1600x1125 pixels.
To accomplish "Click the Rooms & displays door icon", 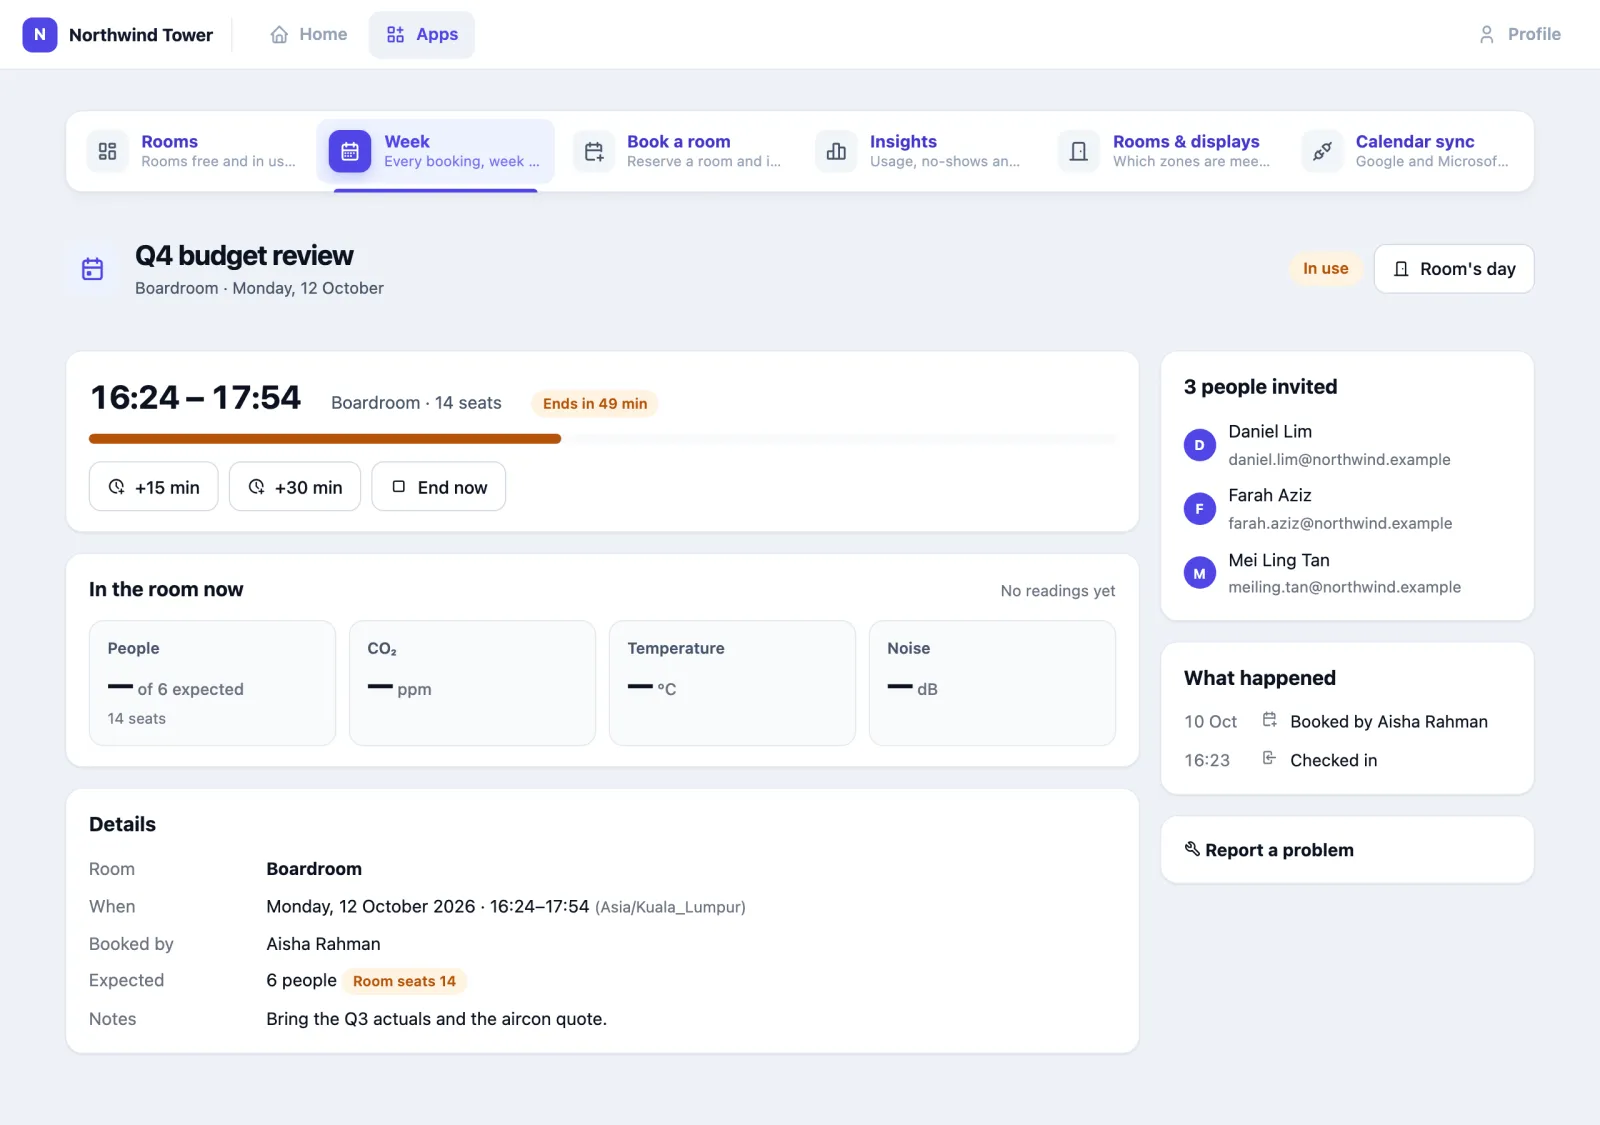I will [x=1079, y=152].
